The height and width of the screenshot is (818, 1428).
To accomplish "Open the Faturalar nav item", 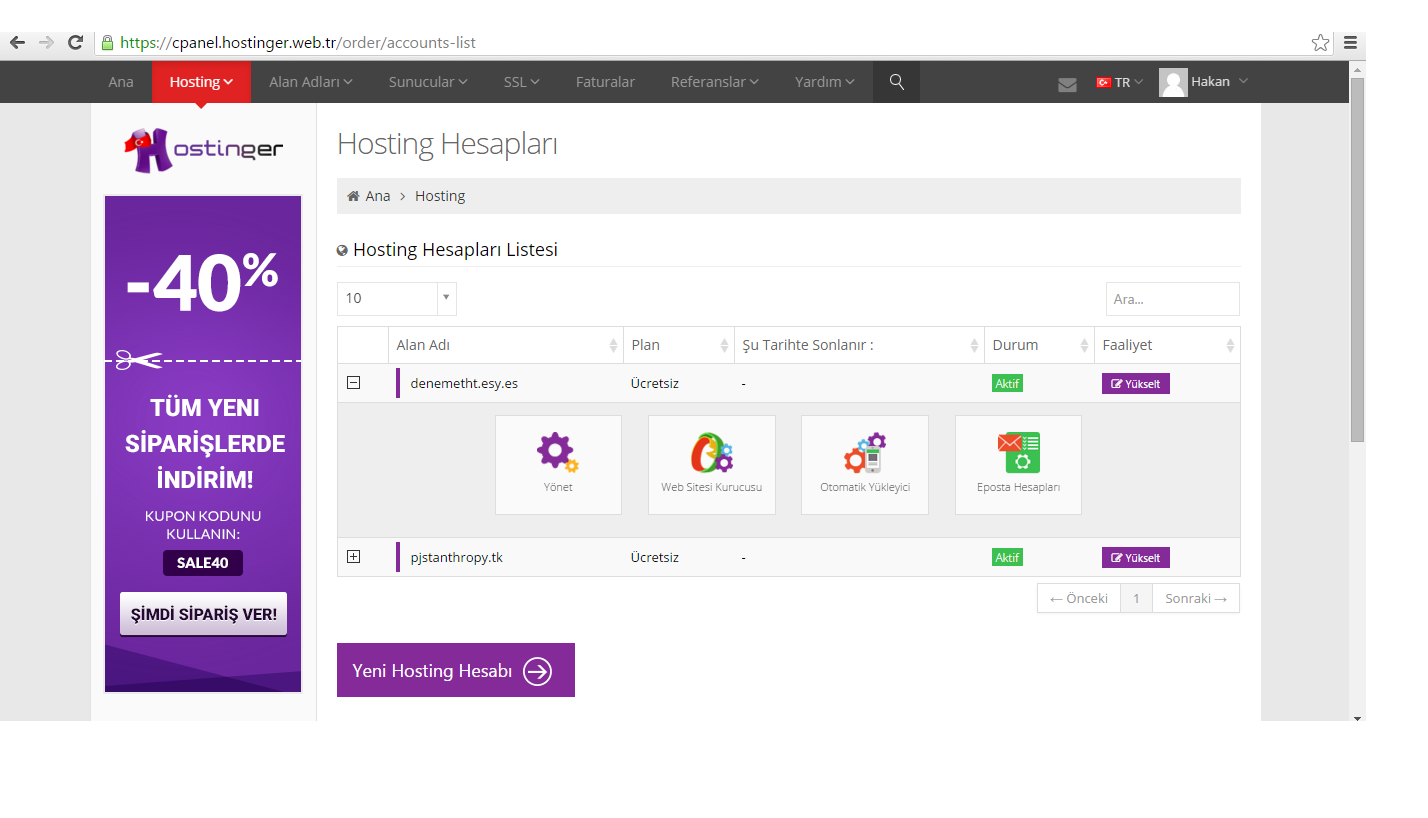I will 605,82.
